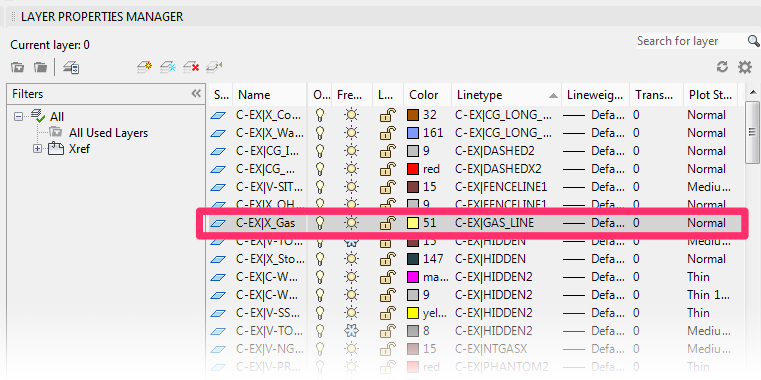Select the Xref filter

tap(79, 149)
